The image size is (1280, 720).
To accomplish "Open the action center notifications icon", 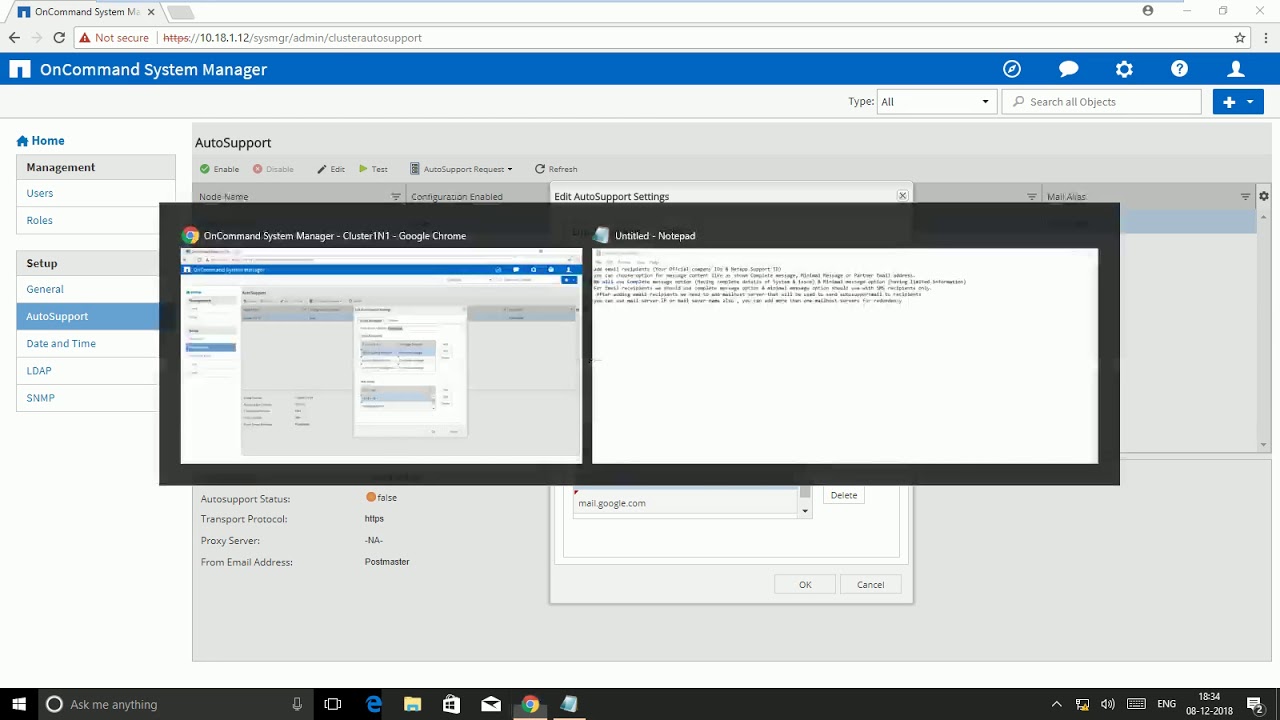I will coord(1255,704).
